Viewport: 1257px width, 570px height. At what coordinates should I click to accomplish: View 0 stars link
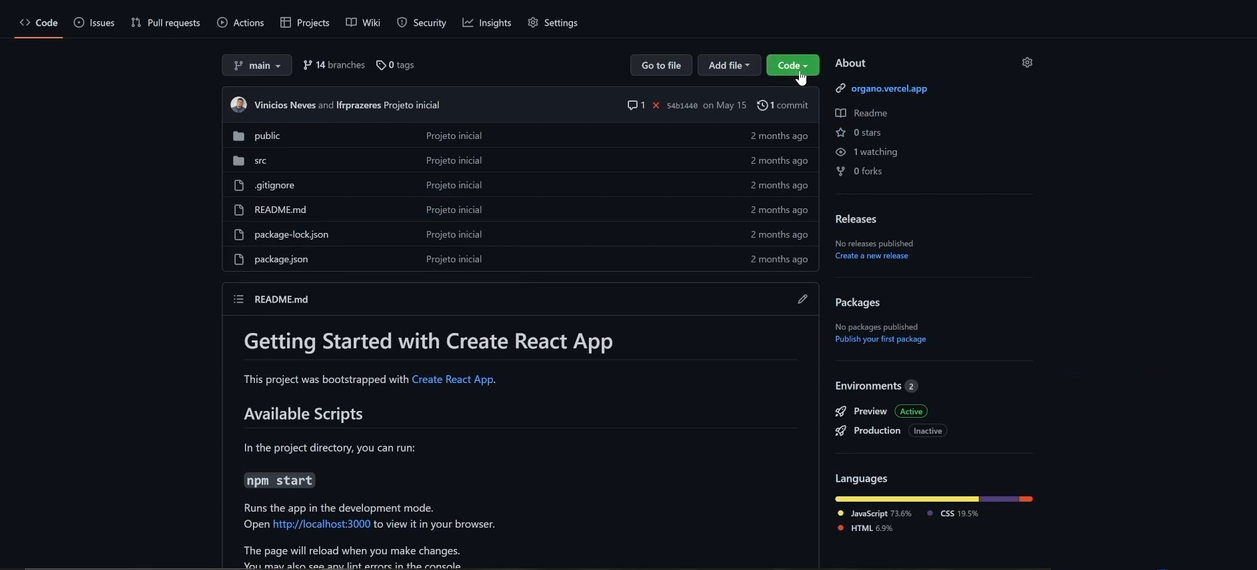[x=867, y=132]
